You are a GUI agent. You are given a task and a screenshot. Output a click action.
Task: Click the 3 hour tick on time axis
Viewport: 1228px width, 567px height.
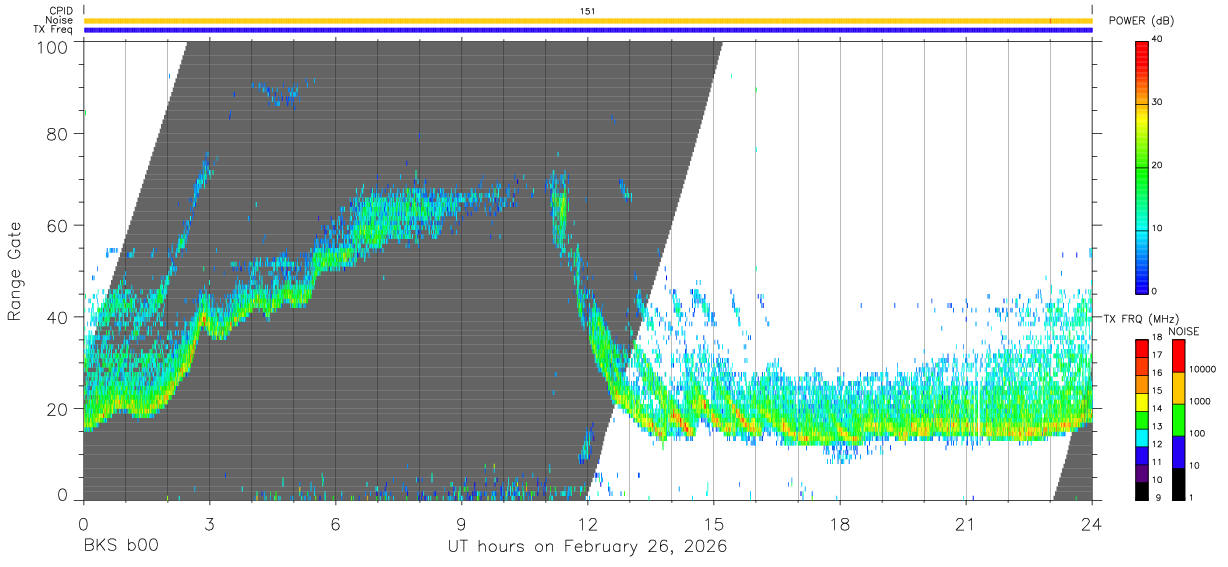tap(209, 524)
